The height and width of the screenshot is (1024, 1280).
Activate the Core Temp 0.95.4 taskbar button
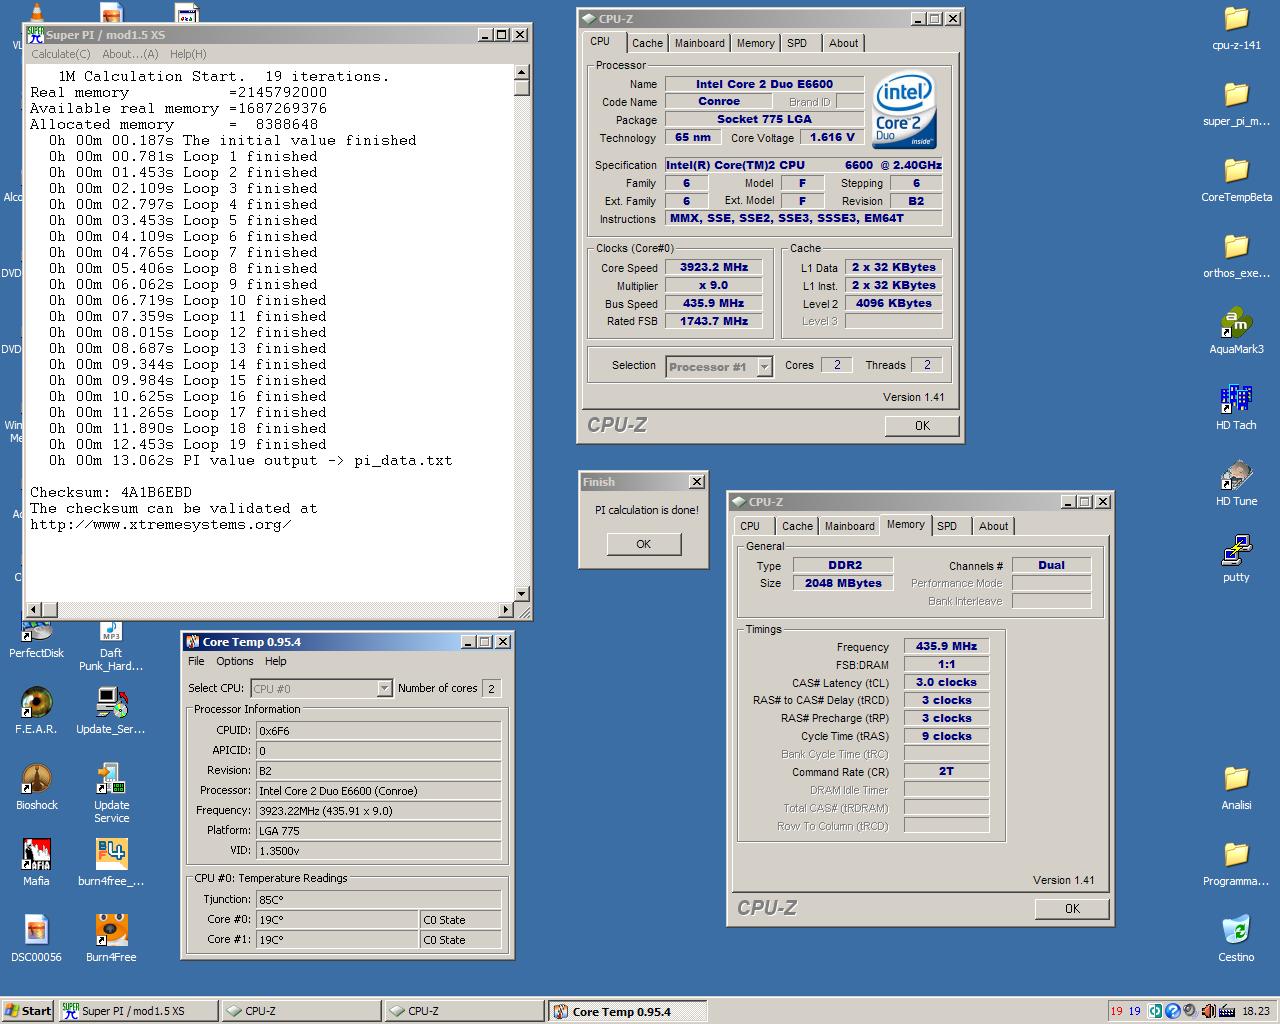(627, 1011)
